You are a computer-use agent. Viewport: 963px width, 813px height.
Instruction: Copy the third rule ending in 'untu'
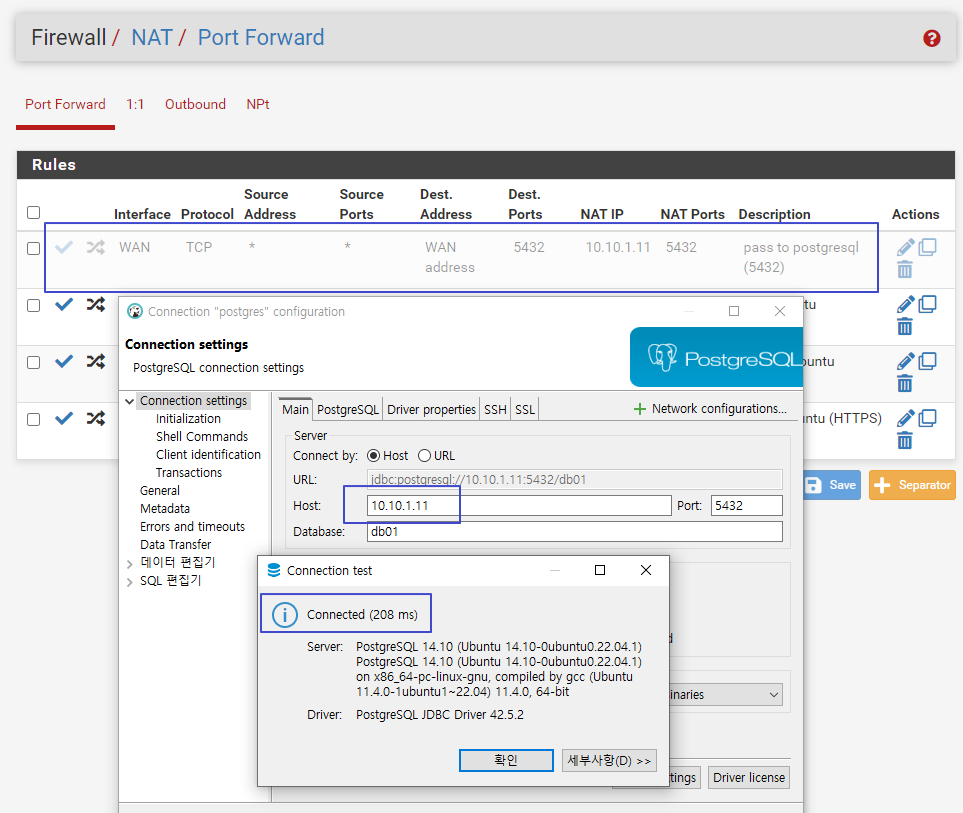(x=927, y=361)
